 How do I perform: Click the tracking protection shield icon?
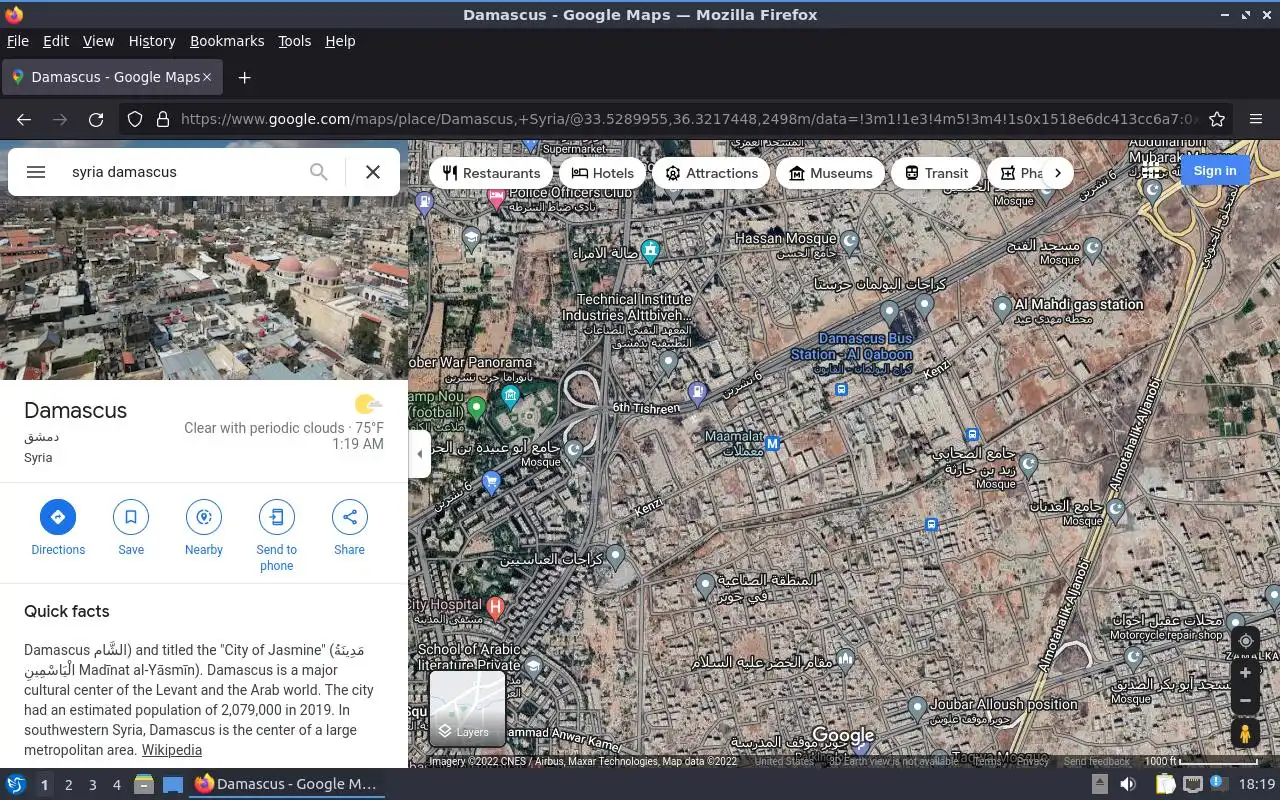(135, 119)
